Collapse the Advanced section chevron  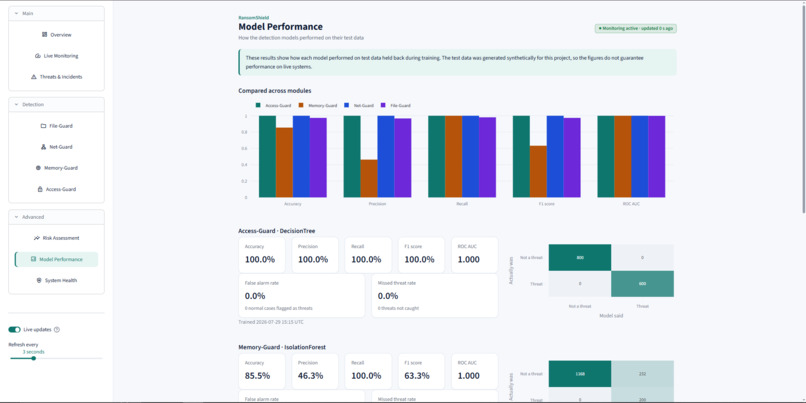(x=16, y=217)
